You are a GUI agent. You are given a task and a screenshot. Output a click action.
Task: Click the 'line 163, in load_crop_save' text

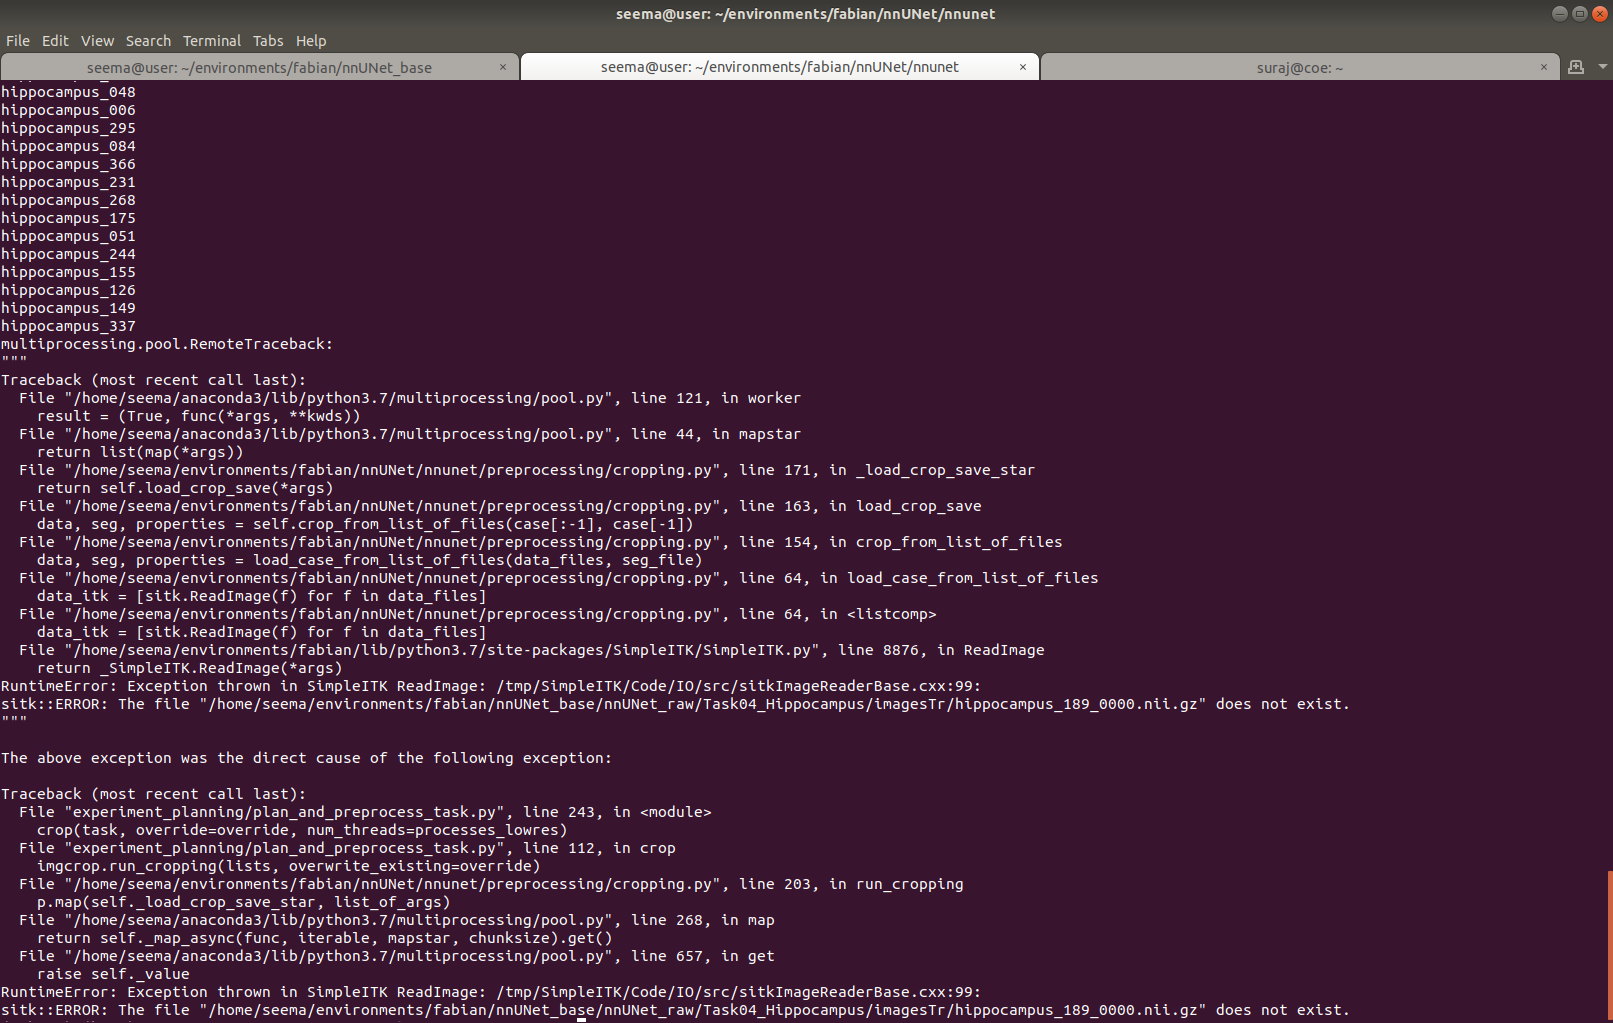coord(860,506)
